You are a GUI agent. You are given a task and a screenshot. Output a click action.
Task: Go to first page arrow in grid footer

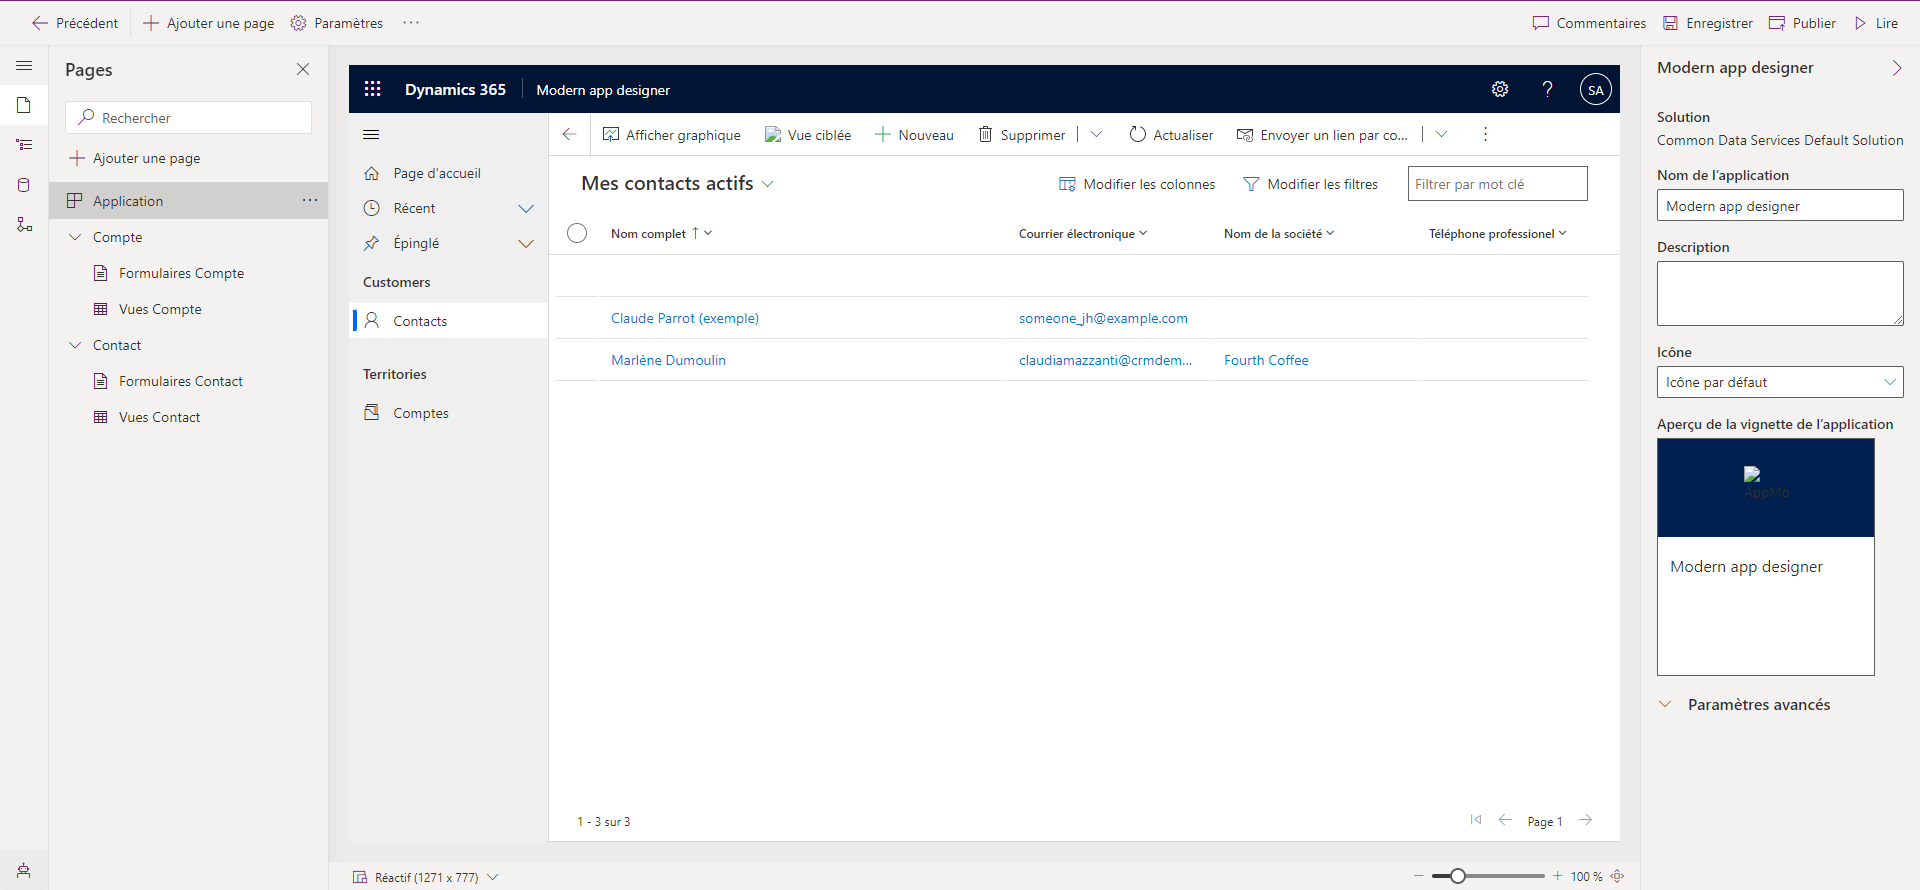(x=1476, y=820)
